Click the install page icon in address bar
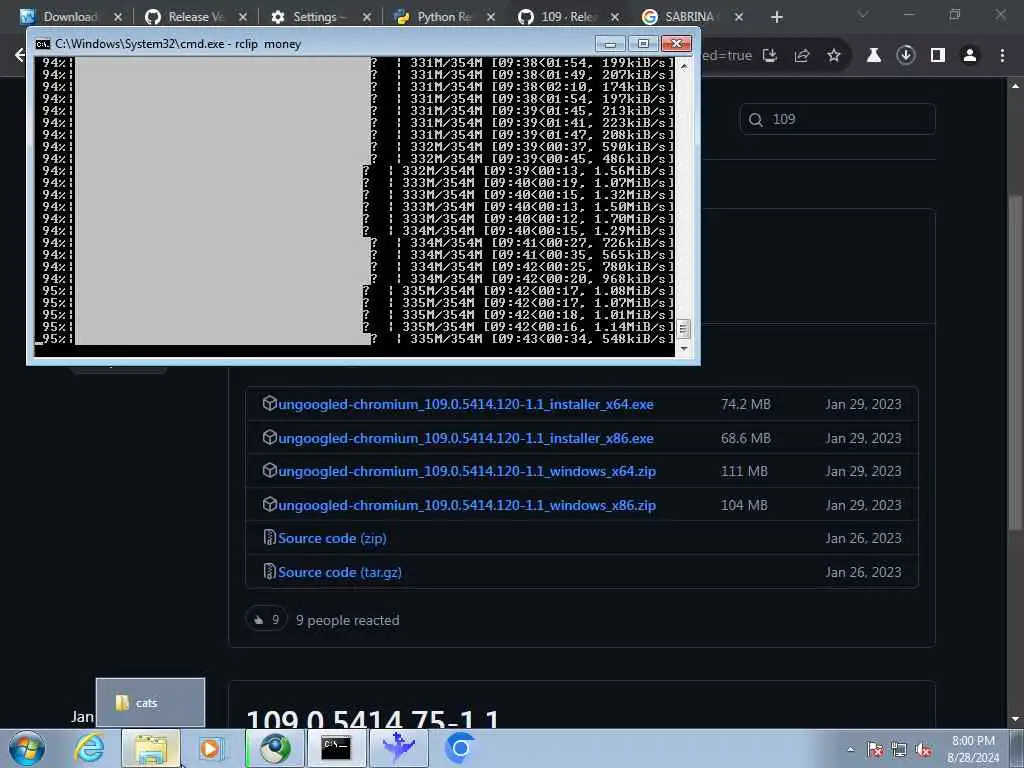This screenshot has width=1024, height=768. [x=770, y=56]
